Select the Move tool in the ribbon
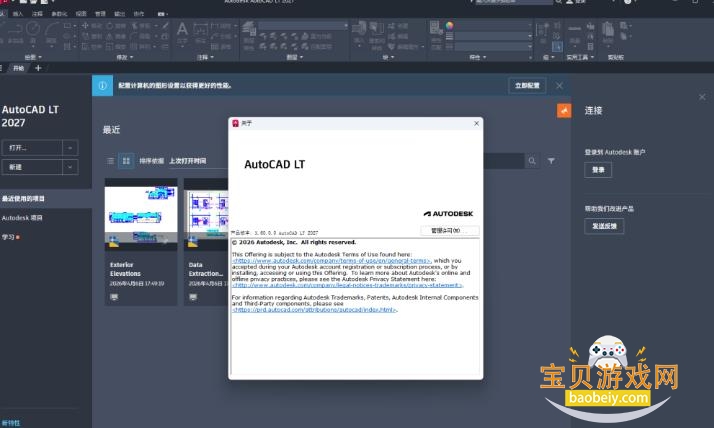Screen dimensions: 714x428 [92, 26]
